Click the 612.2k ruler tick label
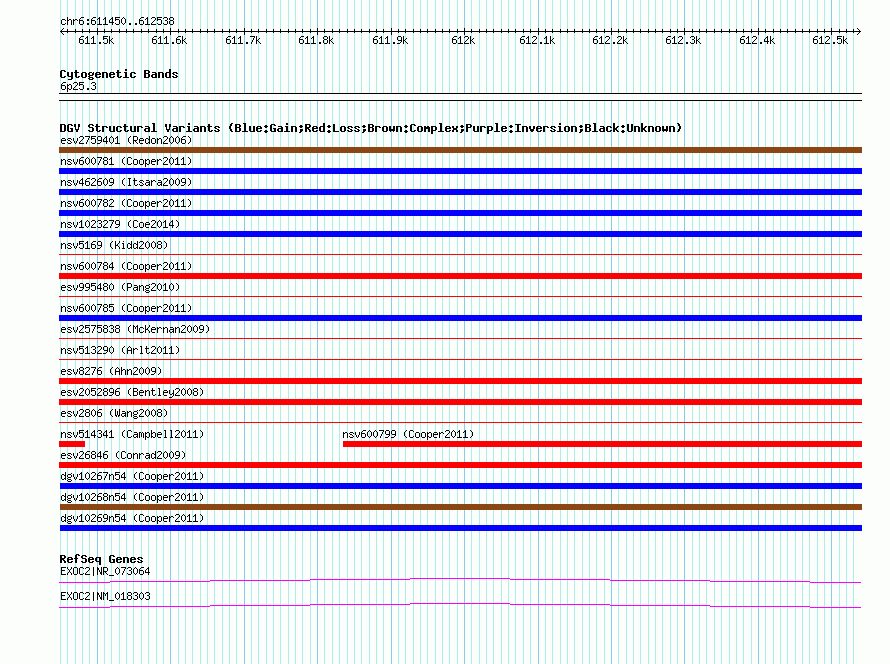 coord(610,40)
